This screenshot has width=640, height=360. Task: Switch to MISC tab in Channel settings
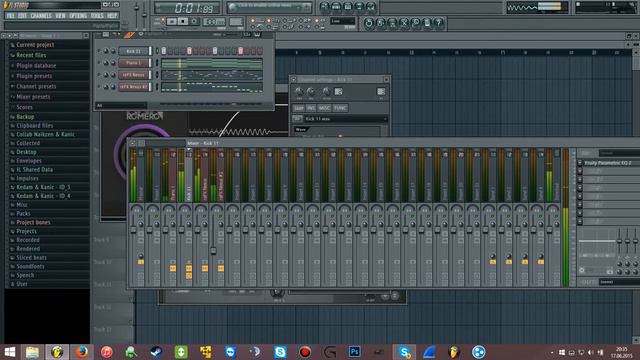tap(324, 108)
